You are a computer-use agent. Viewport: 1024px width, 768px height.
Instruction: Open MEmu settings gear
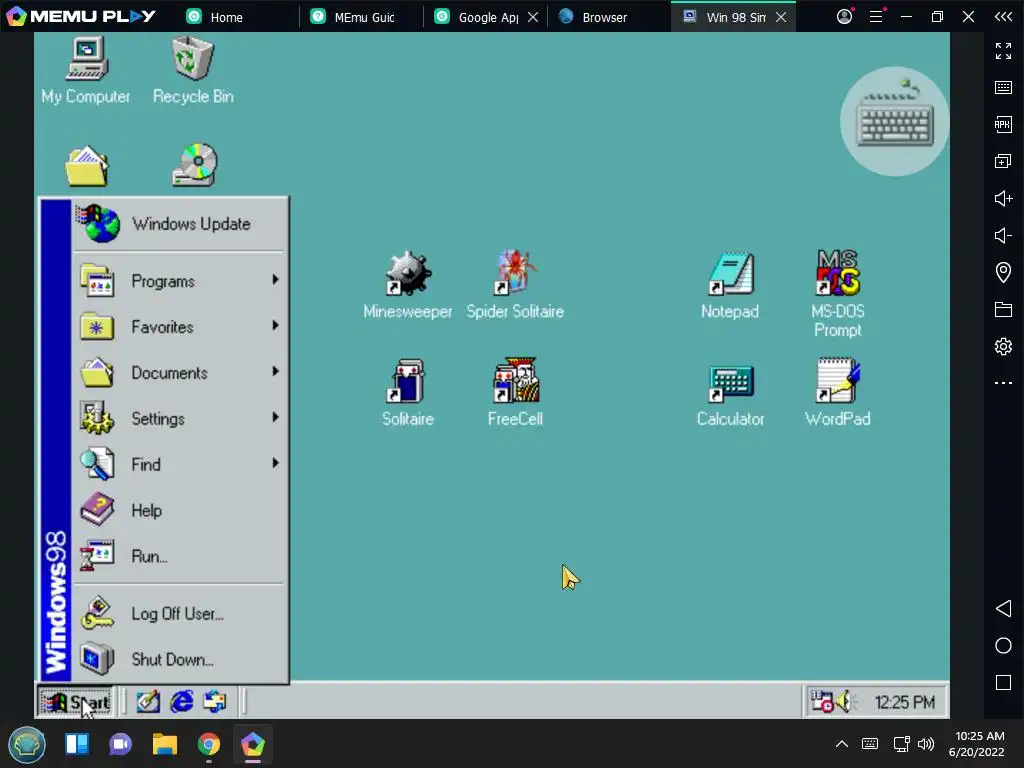1003,346
